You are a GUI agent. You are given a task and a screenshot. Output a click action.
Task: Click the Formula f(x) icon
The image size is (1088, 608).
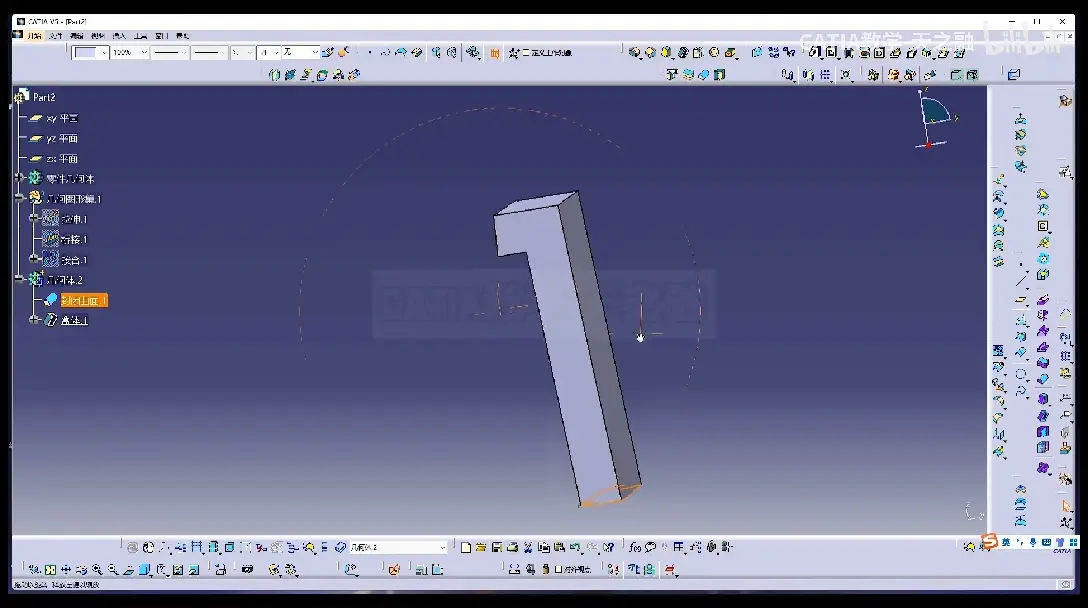coord(635,548)
